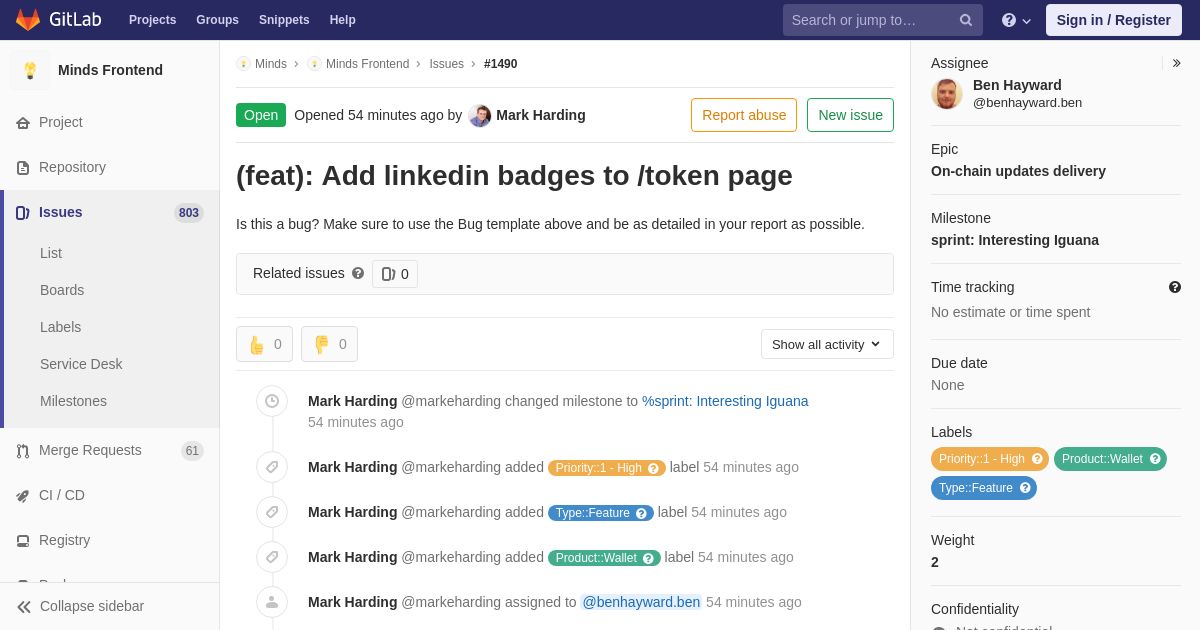Click the Minds Frontend project title in sidebar

tap(110, 70)
